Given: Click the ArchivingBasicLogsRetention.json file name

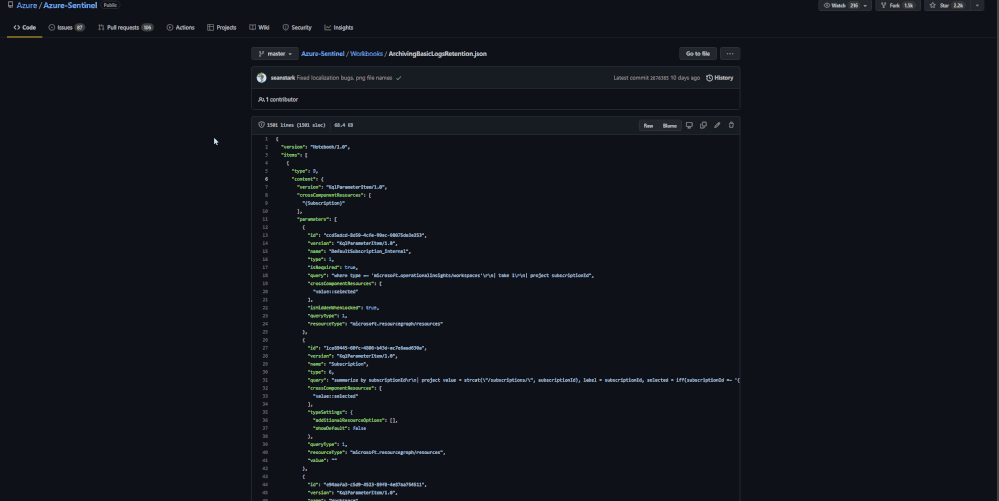Looking at the screenshot, I should click(x=438, y=54).
